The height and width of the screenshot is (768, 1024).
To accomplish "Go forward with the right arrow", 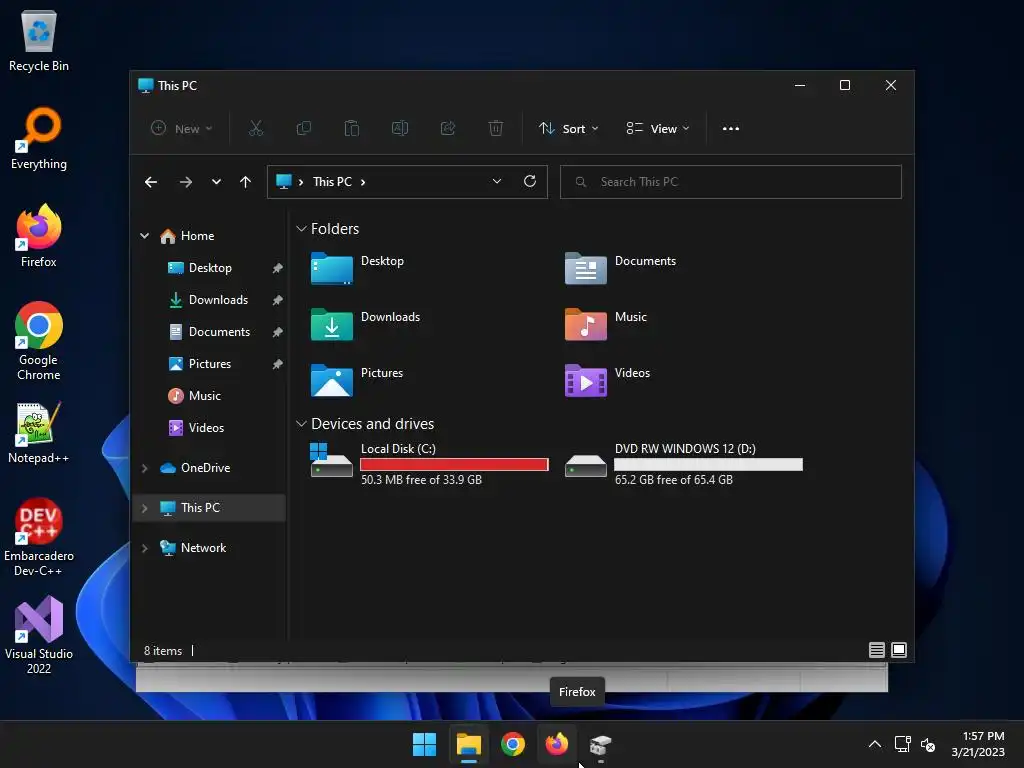I will point(186,182).
